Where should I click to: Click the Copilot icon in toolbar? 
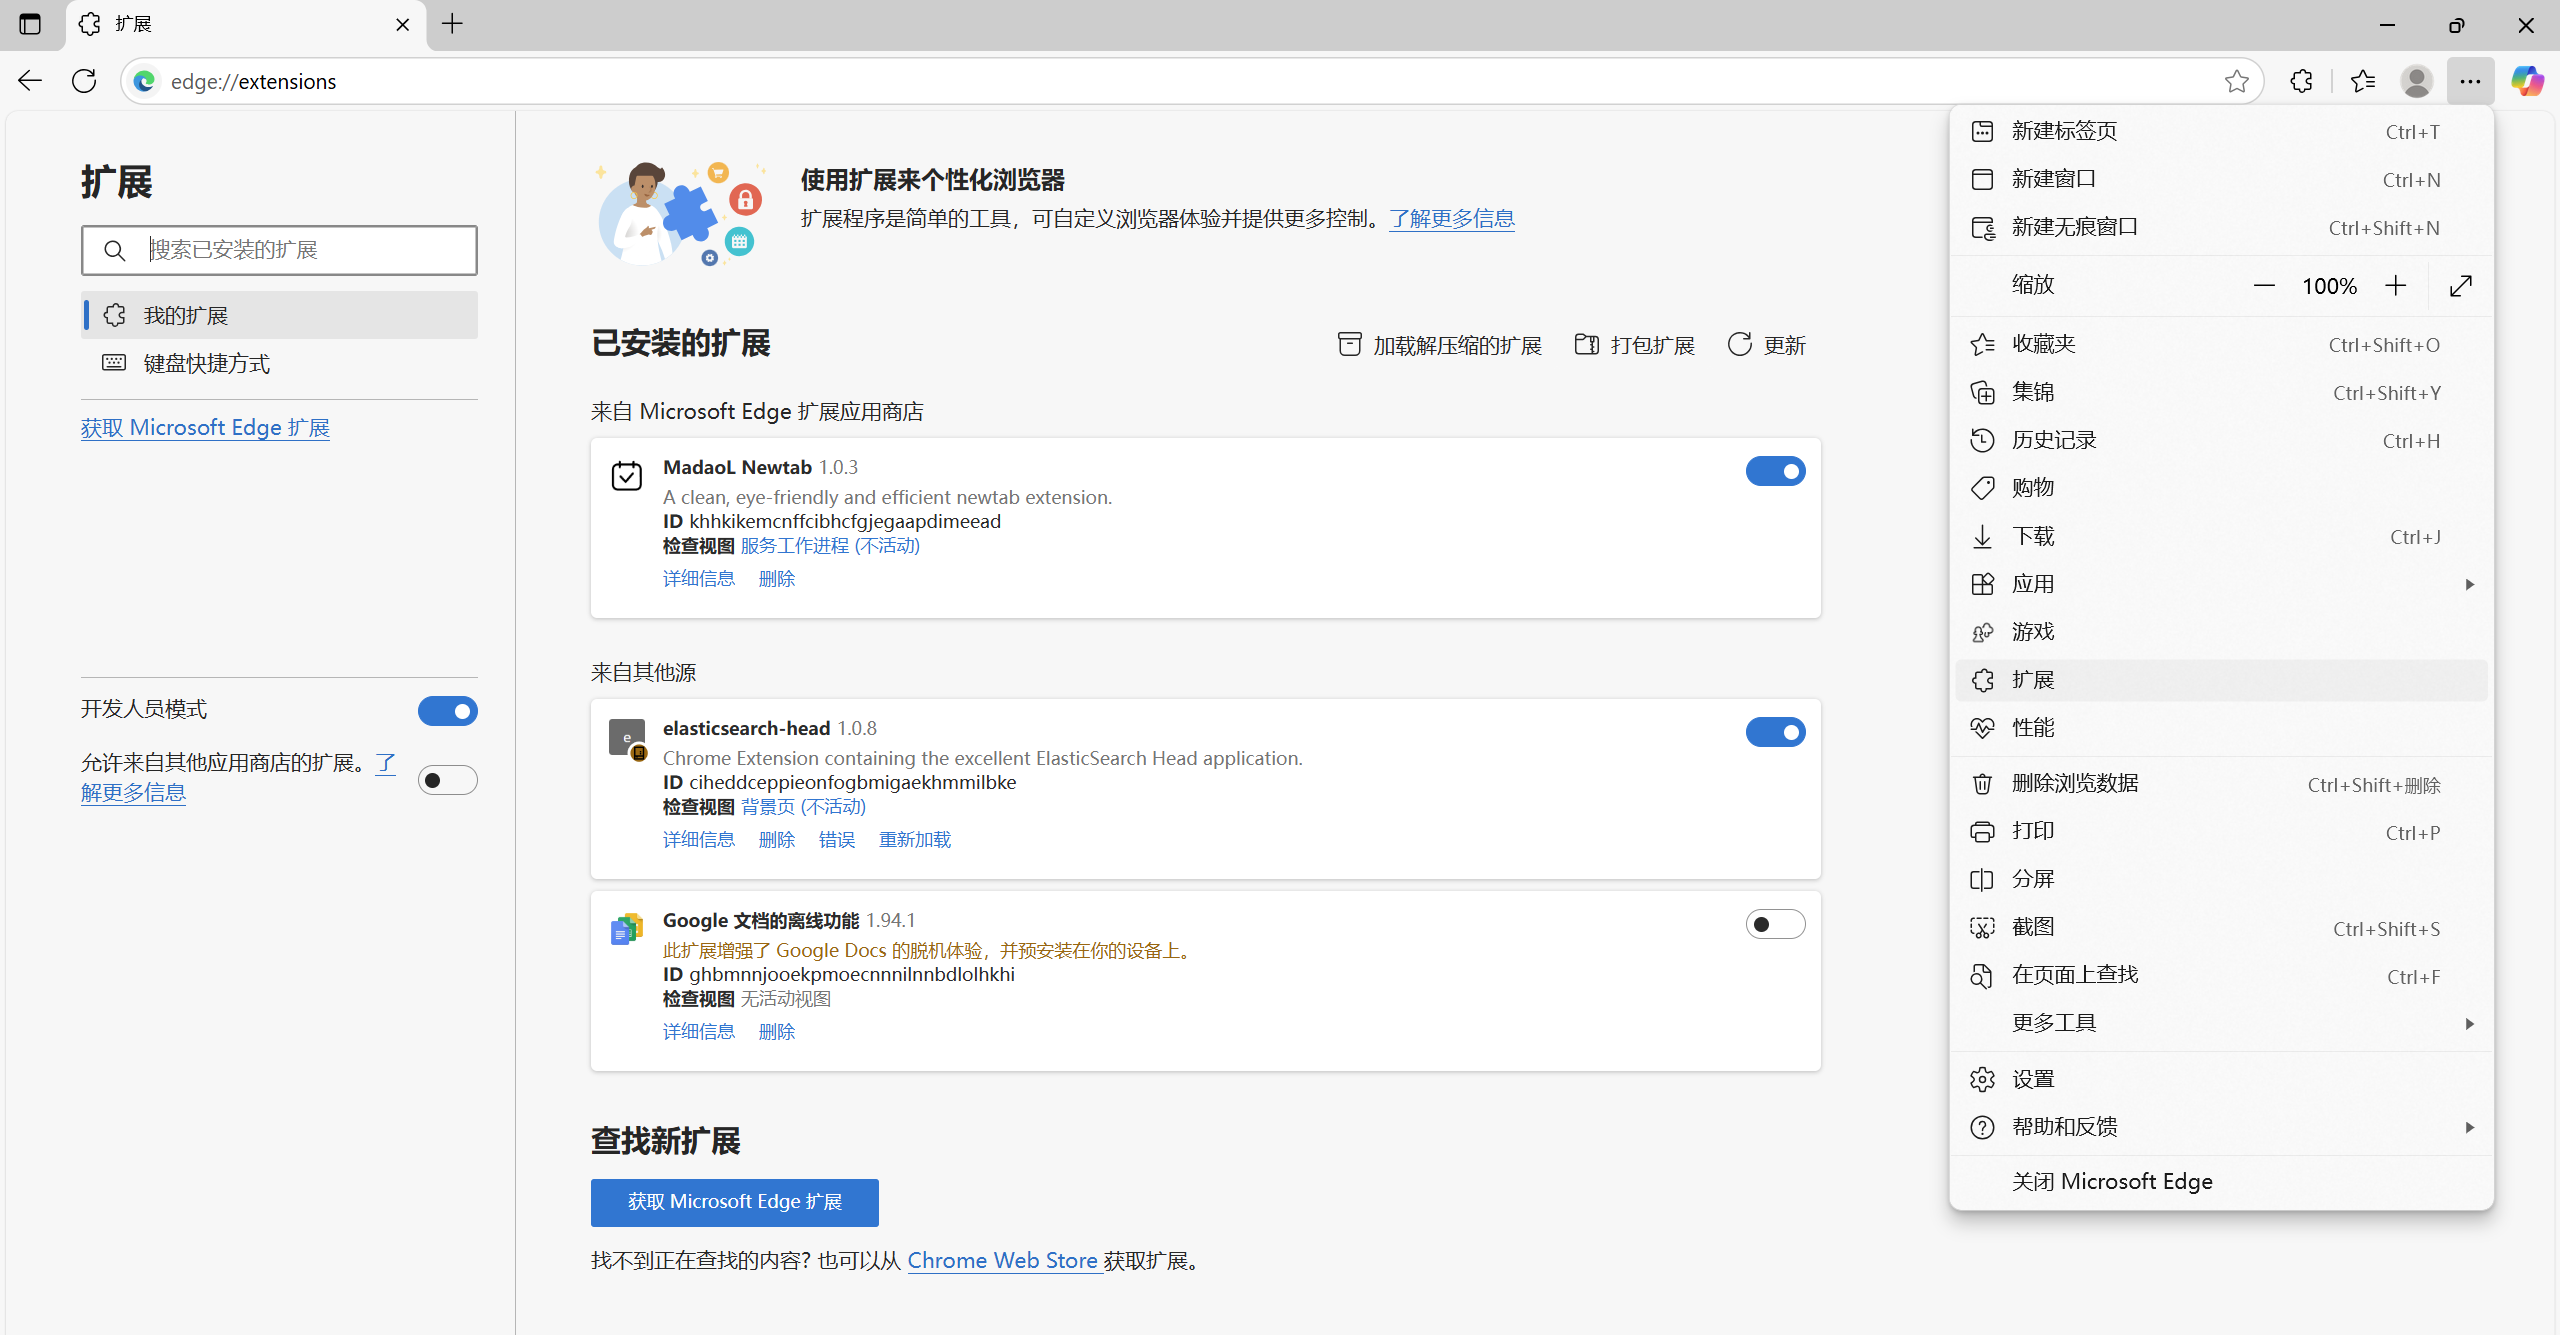click(x=2527, y=81)
